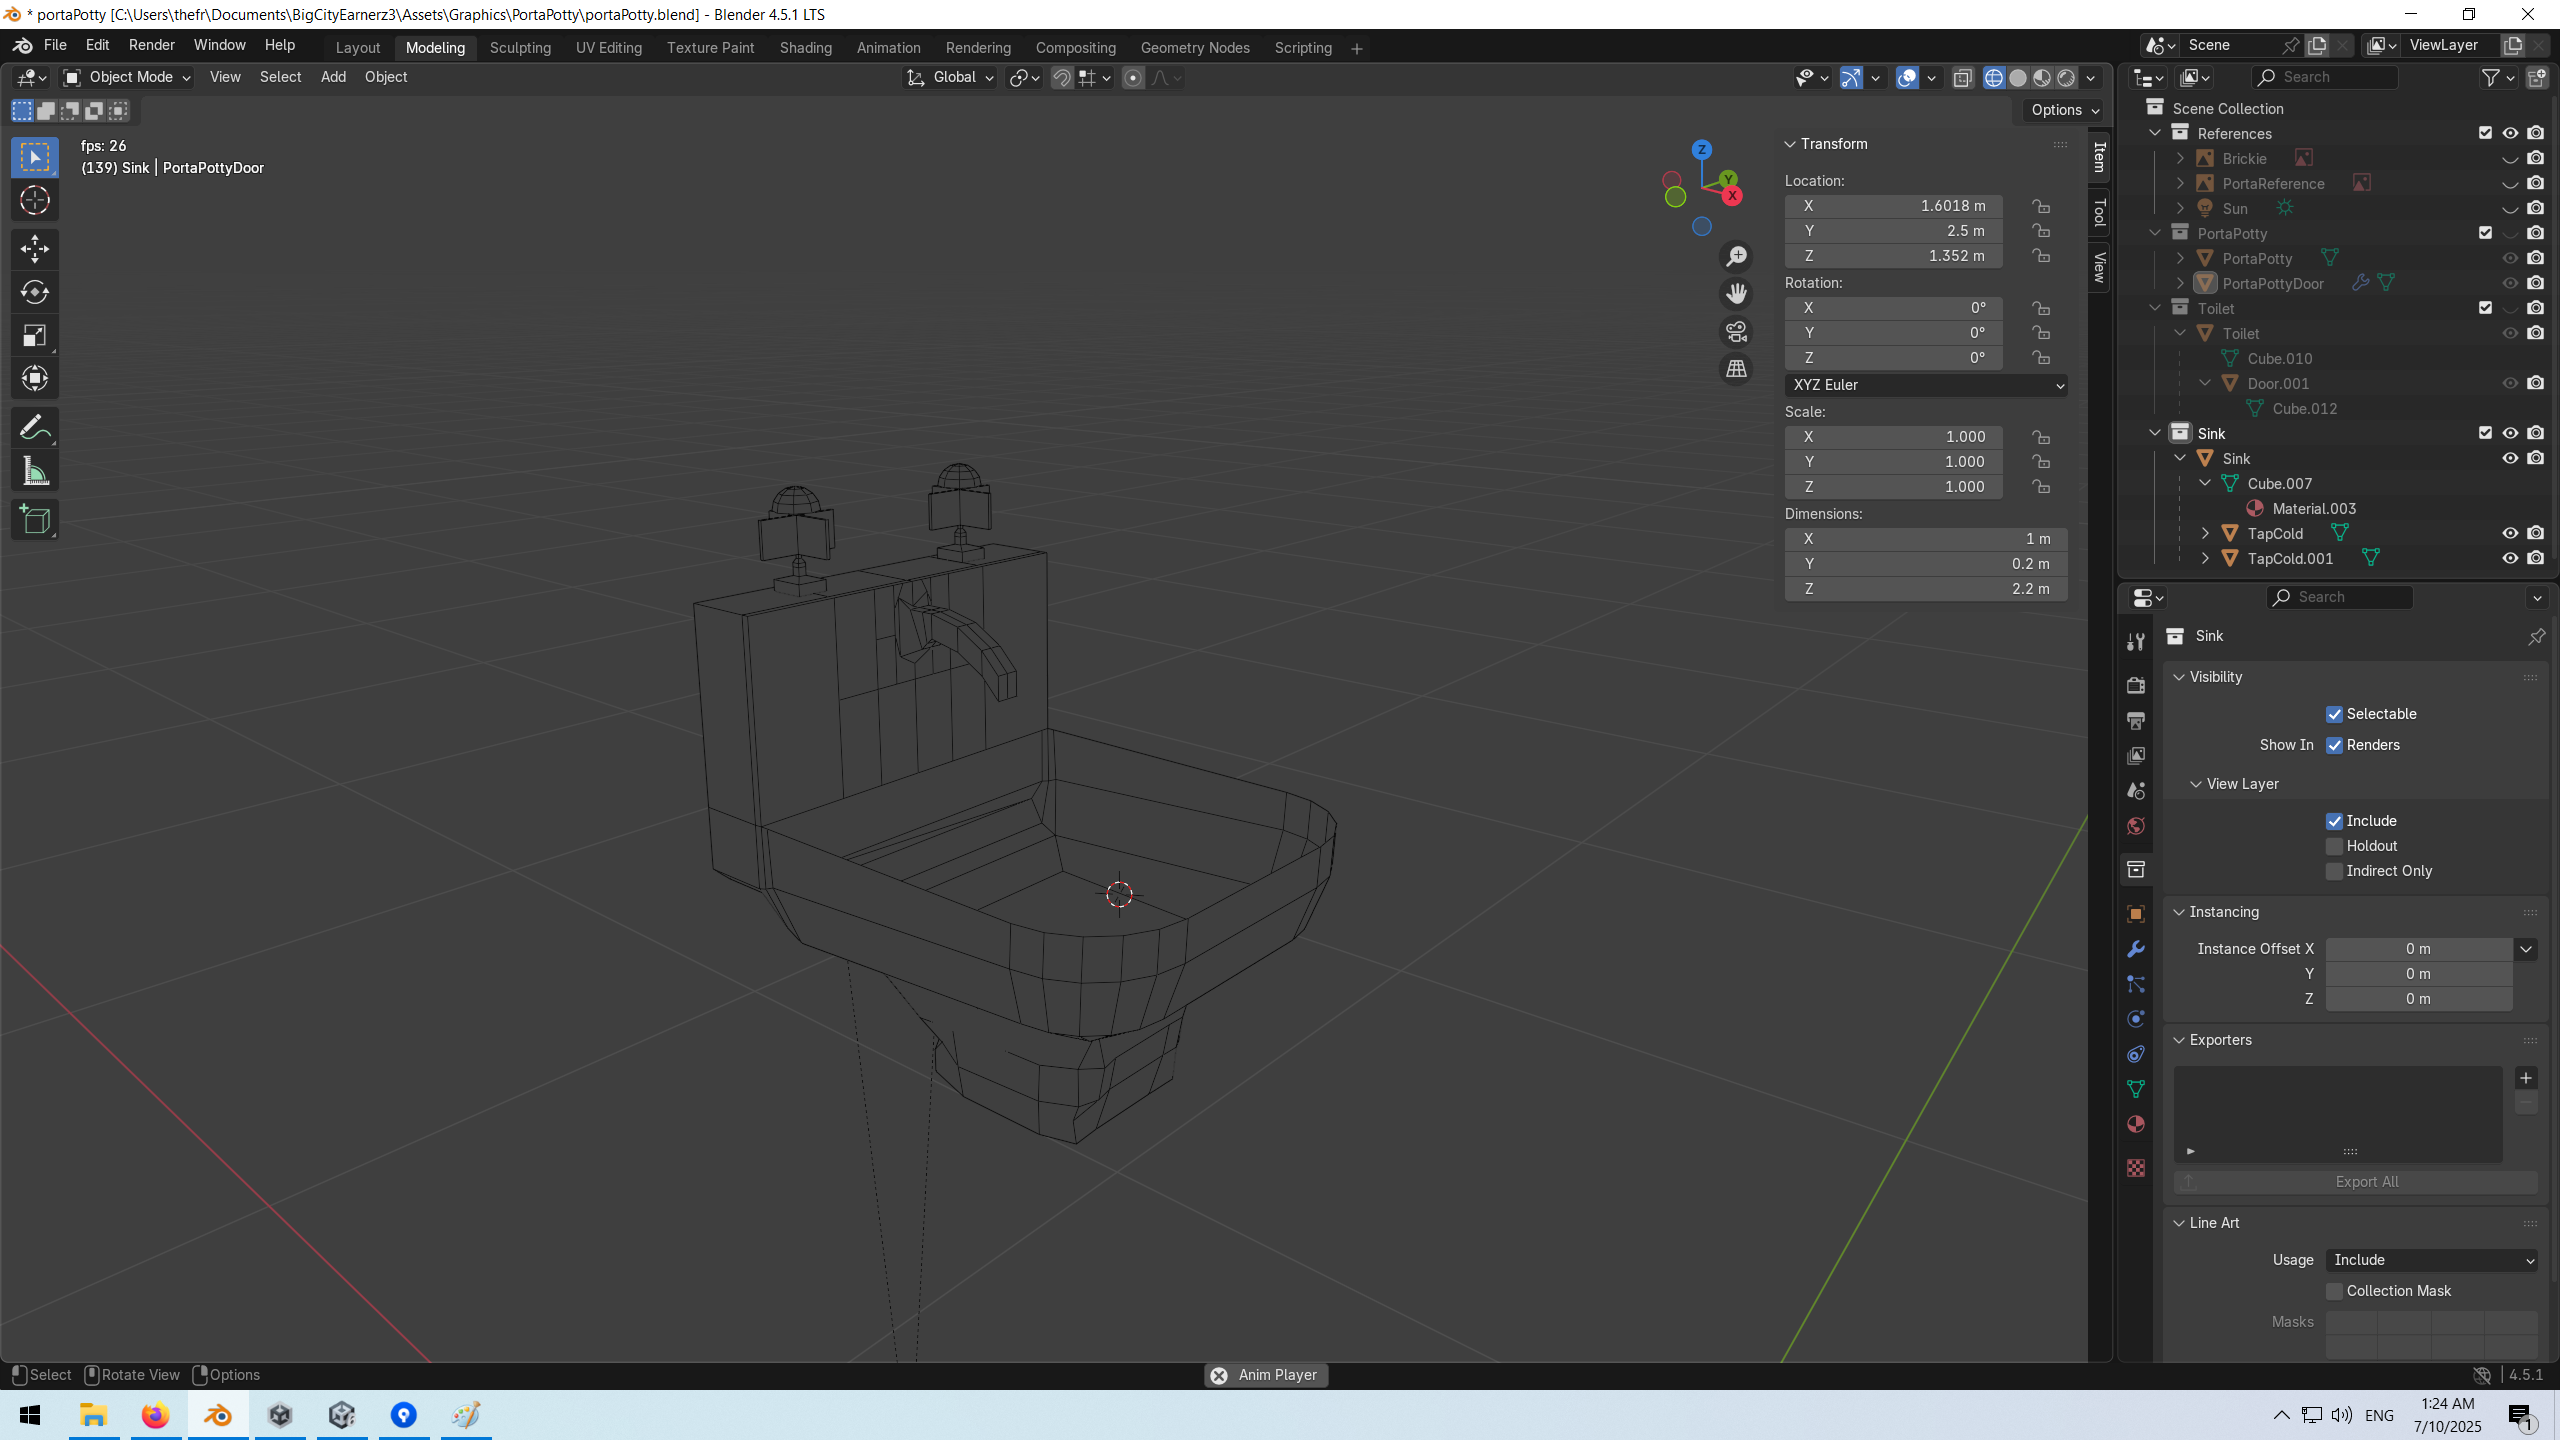Enable the Holdout checkbox

point(2334,846)
